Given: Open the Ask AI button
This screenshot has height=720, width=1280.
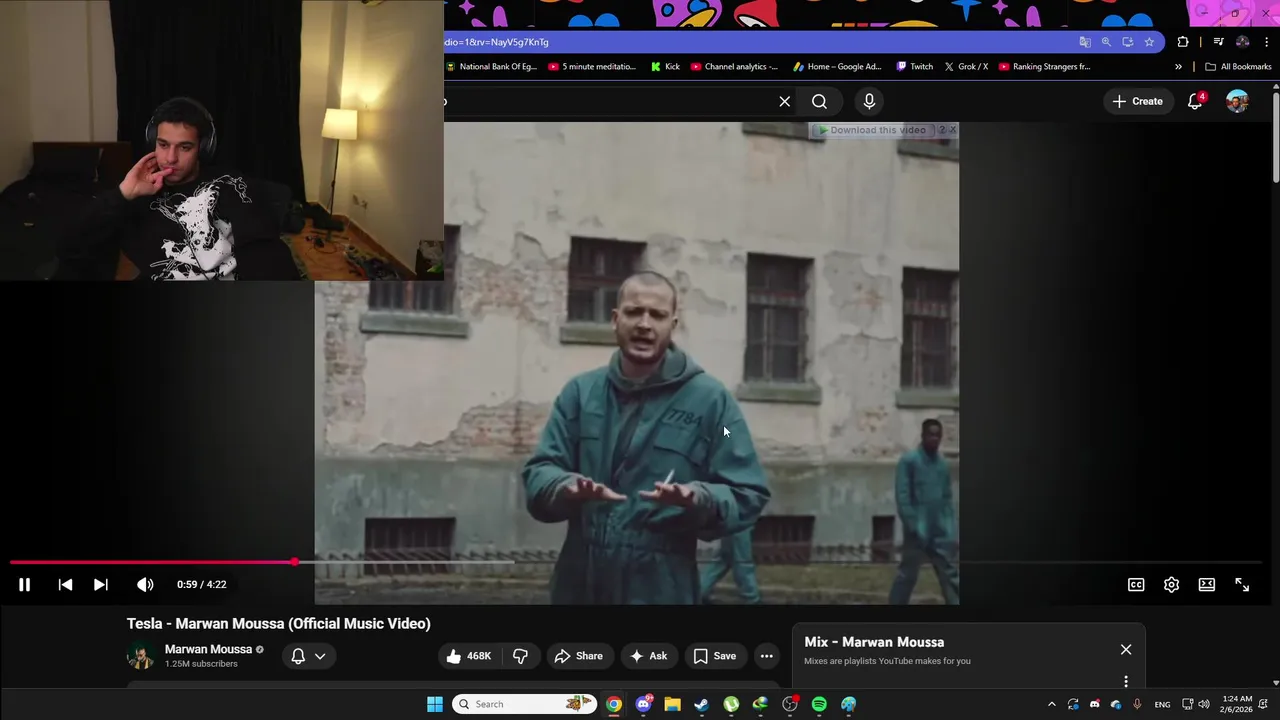Looking at the screenshot, I should [648, 656].
